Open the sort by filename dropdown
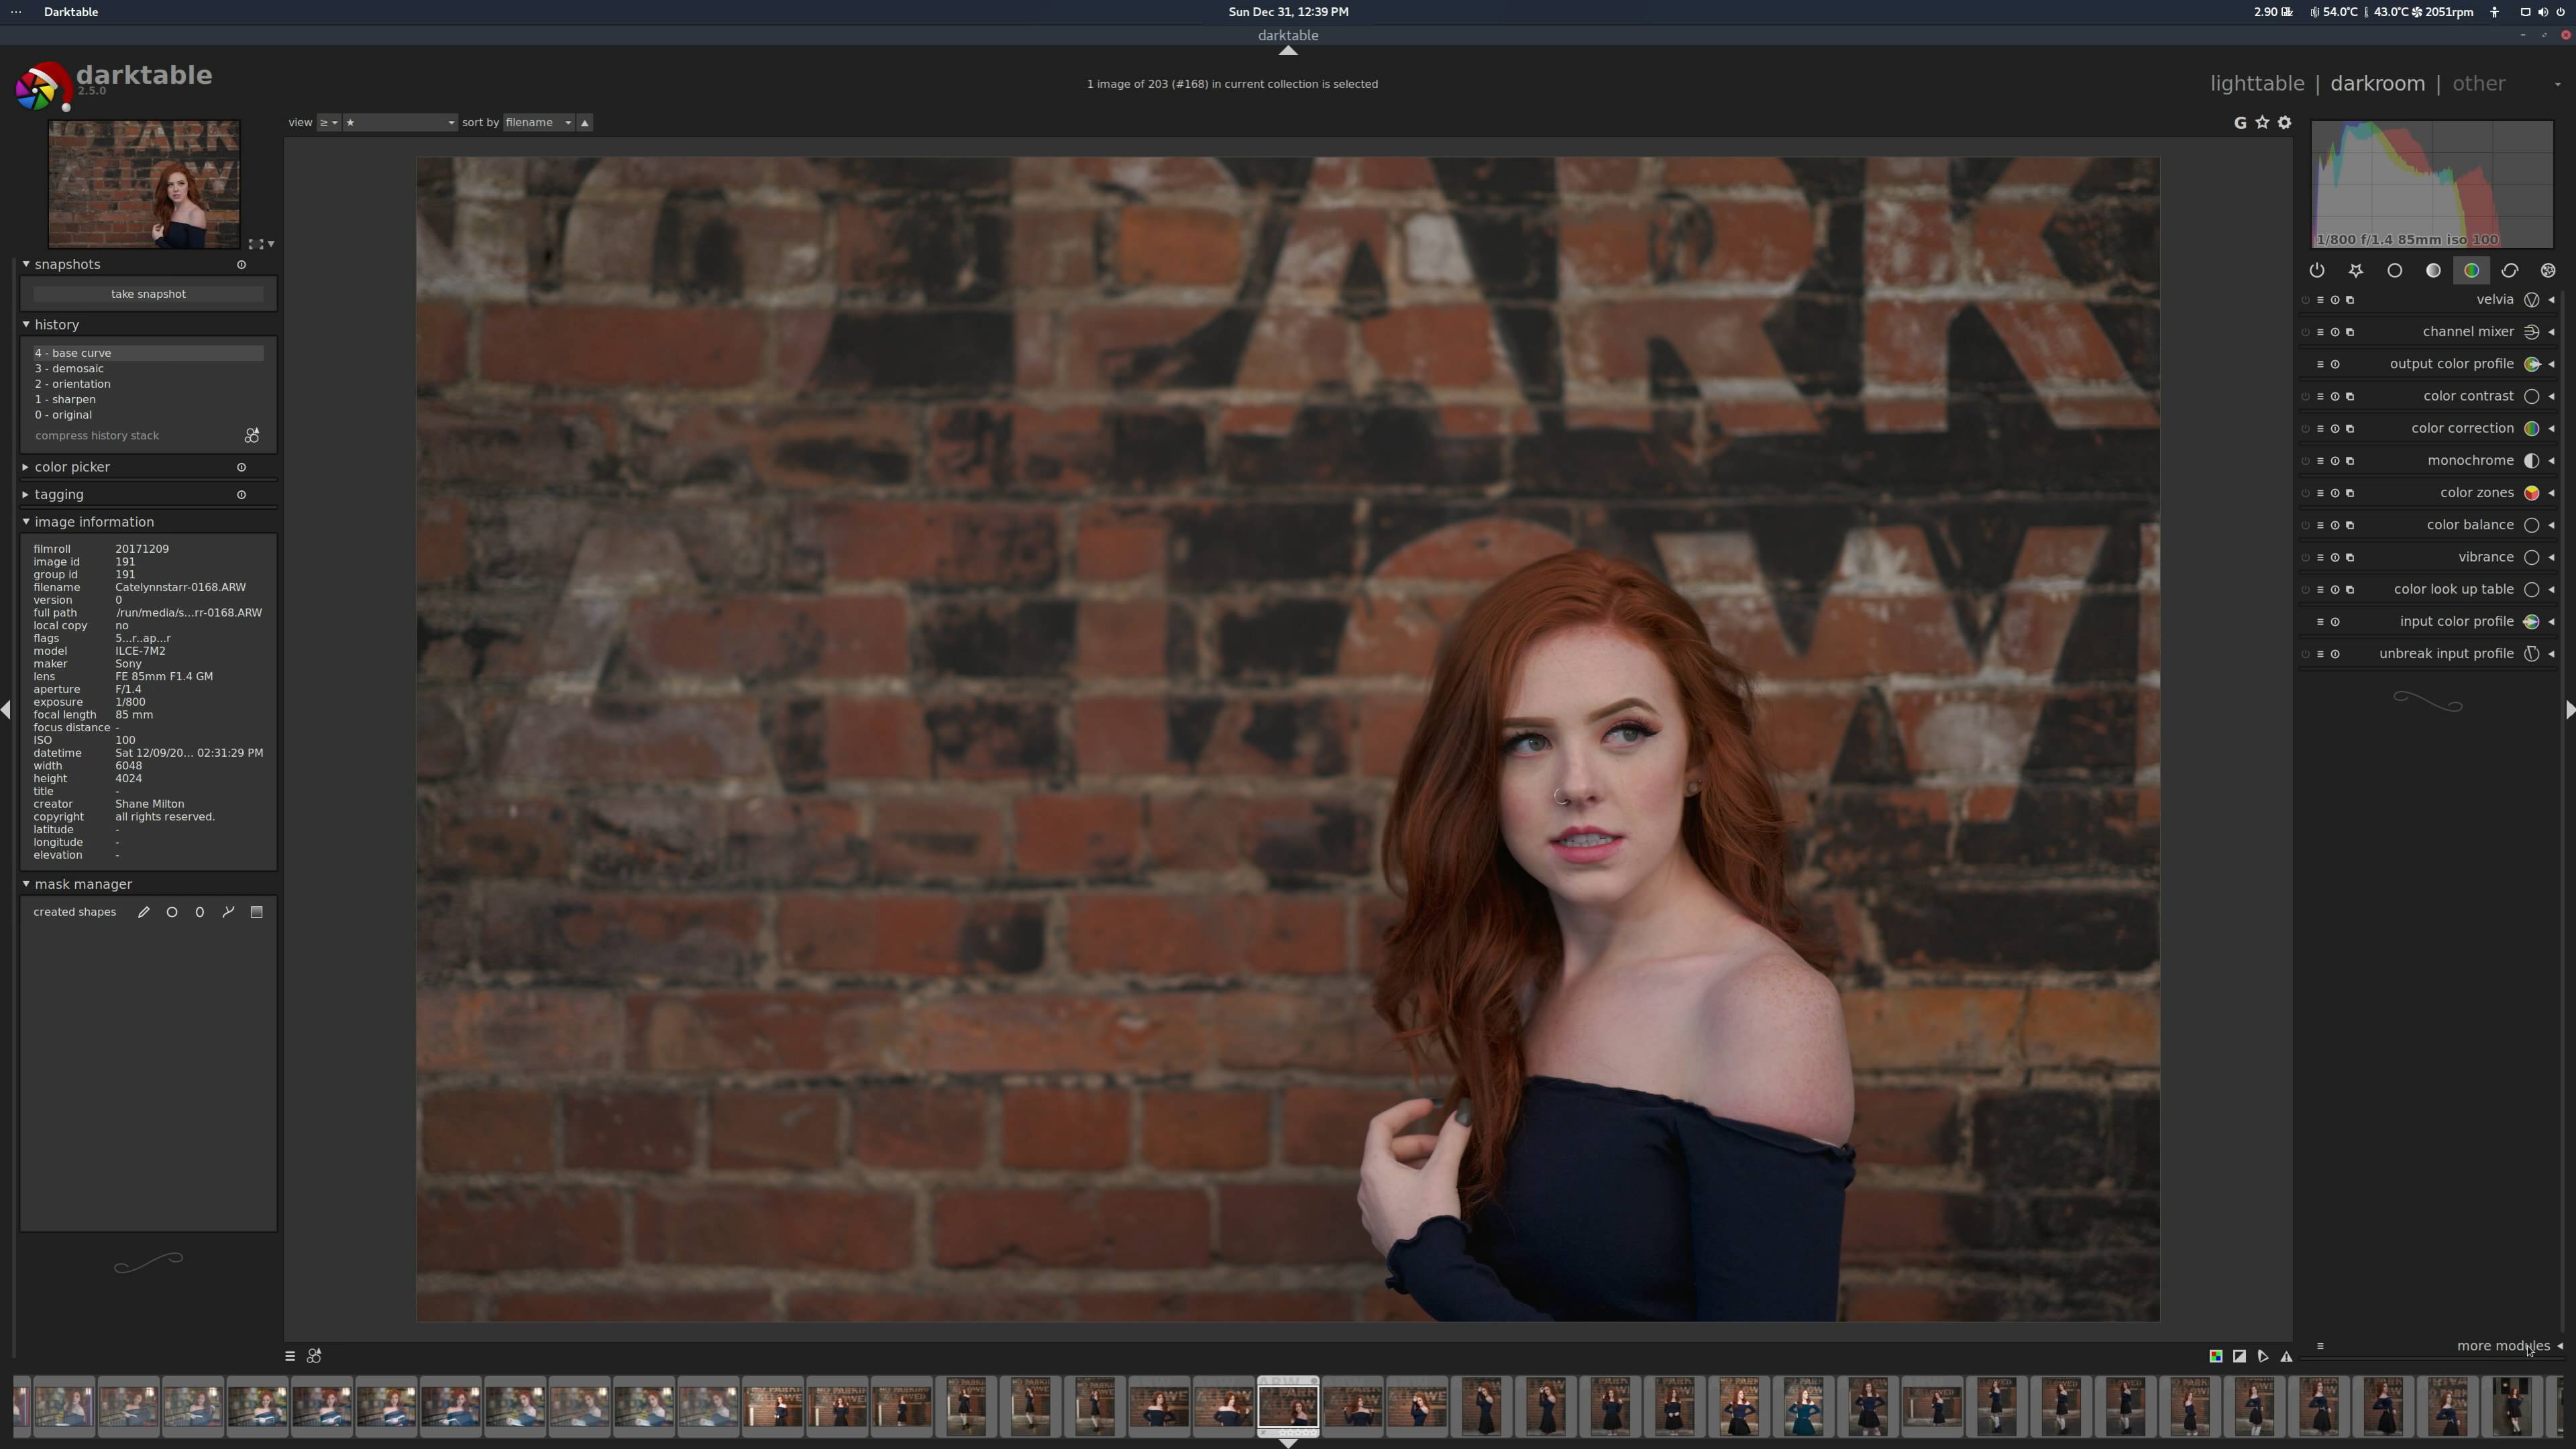The image size is (2576, 1449). [x=538, y=122]
